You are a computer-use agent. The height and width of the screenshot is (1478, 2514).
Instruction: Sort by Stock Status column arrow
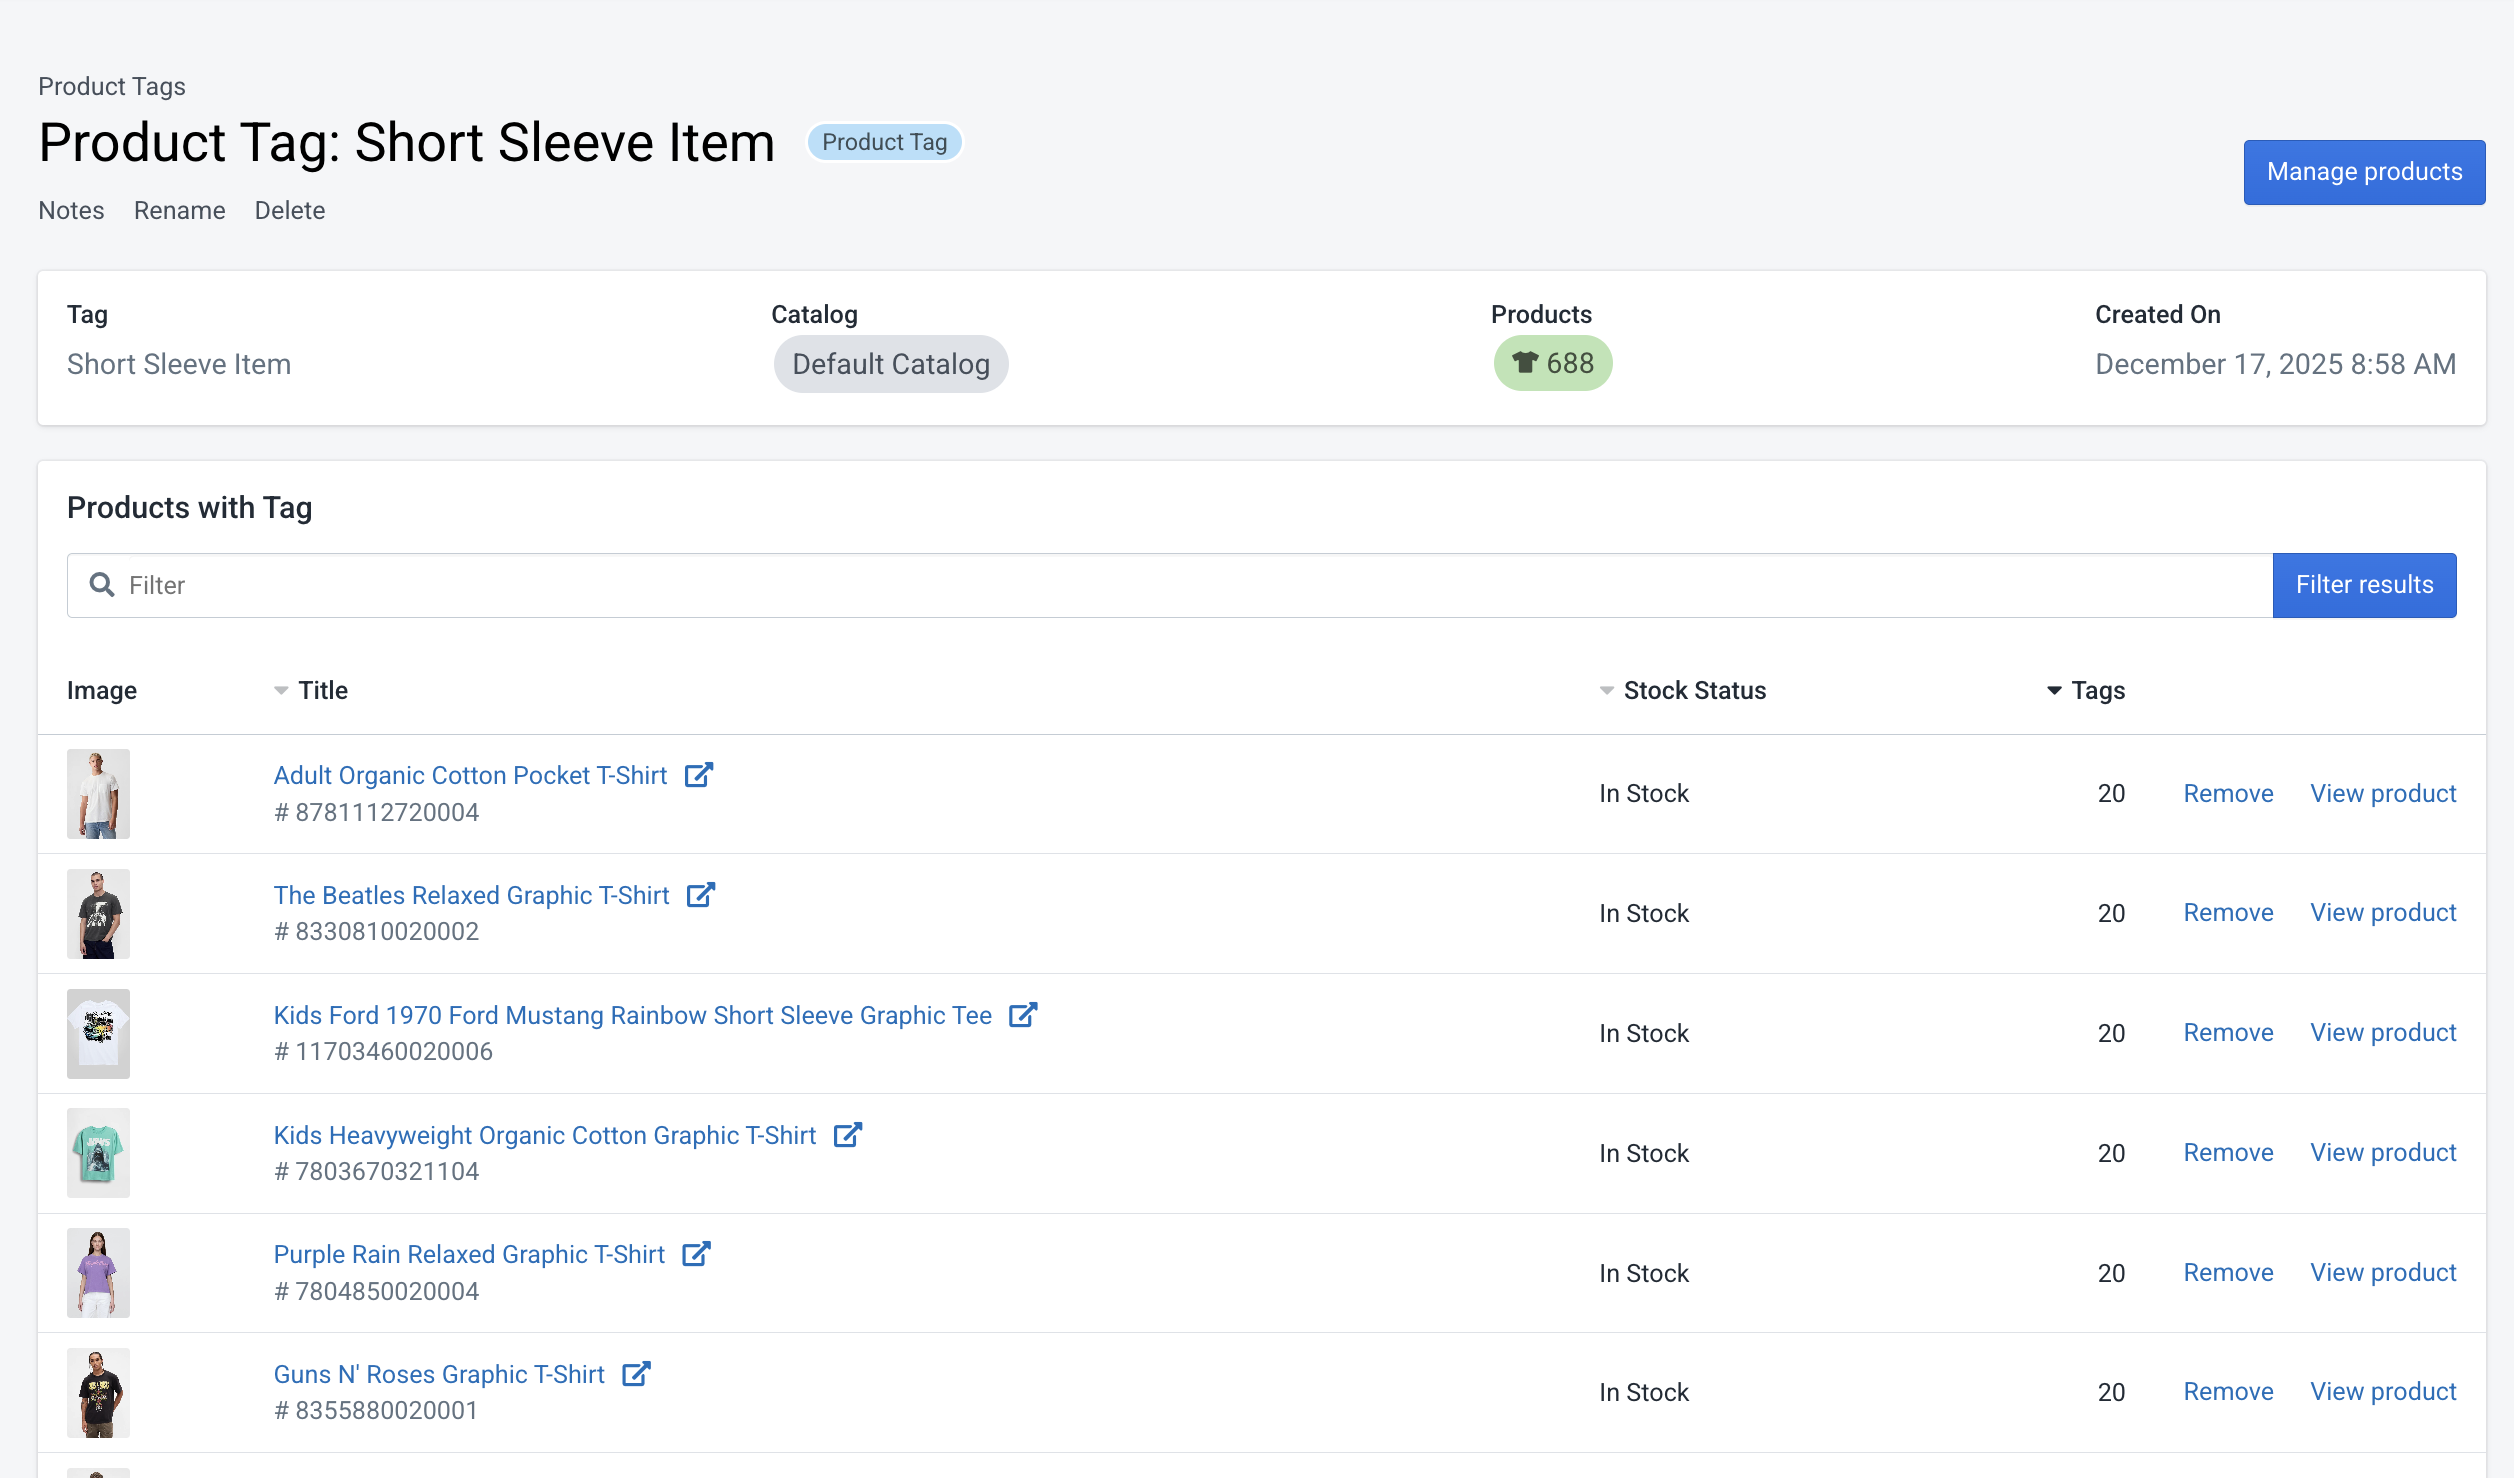(1606, 691)
